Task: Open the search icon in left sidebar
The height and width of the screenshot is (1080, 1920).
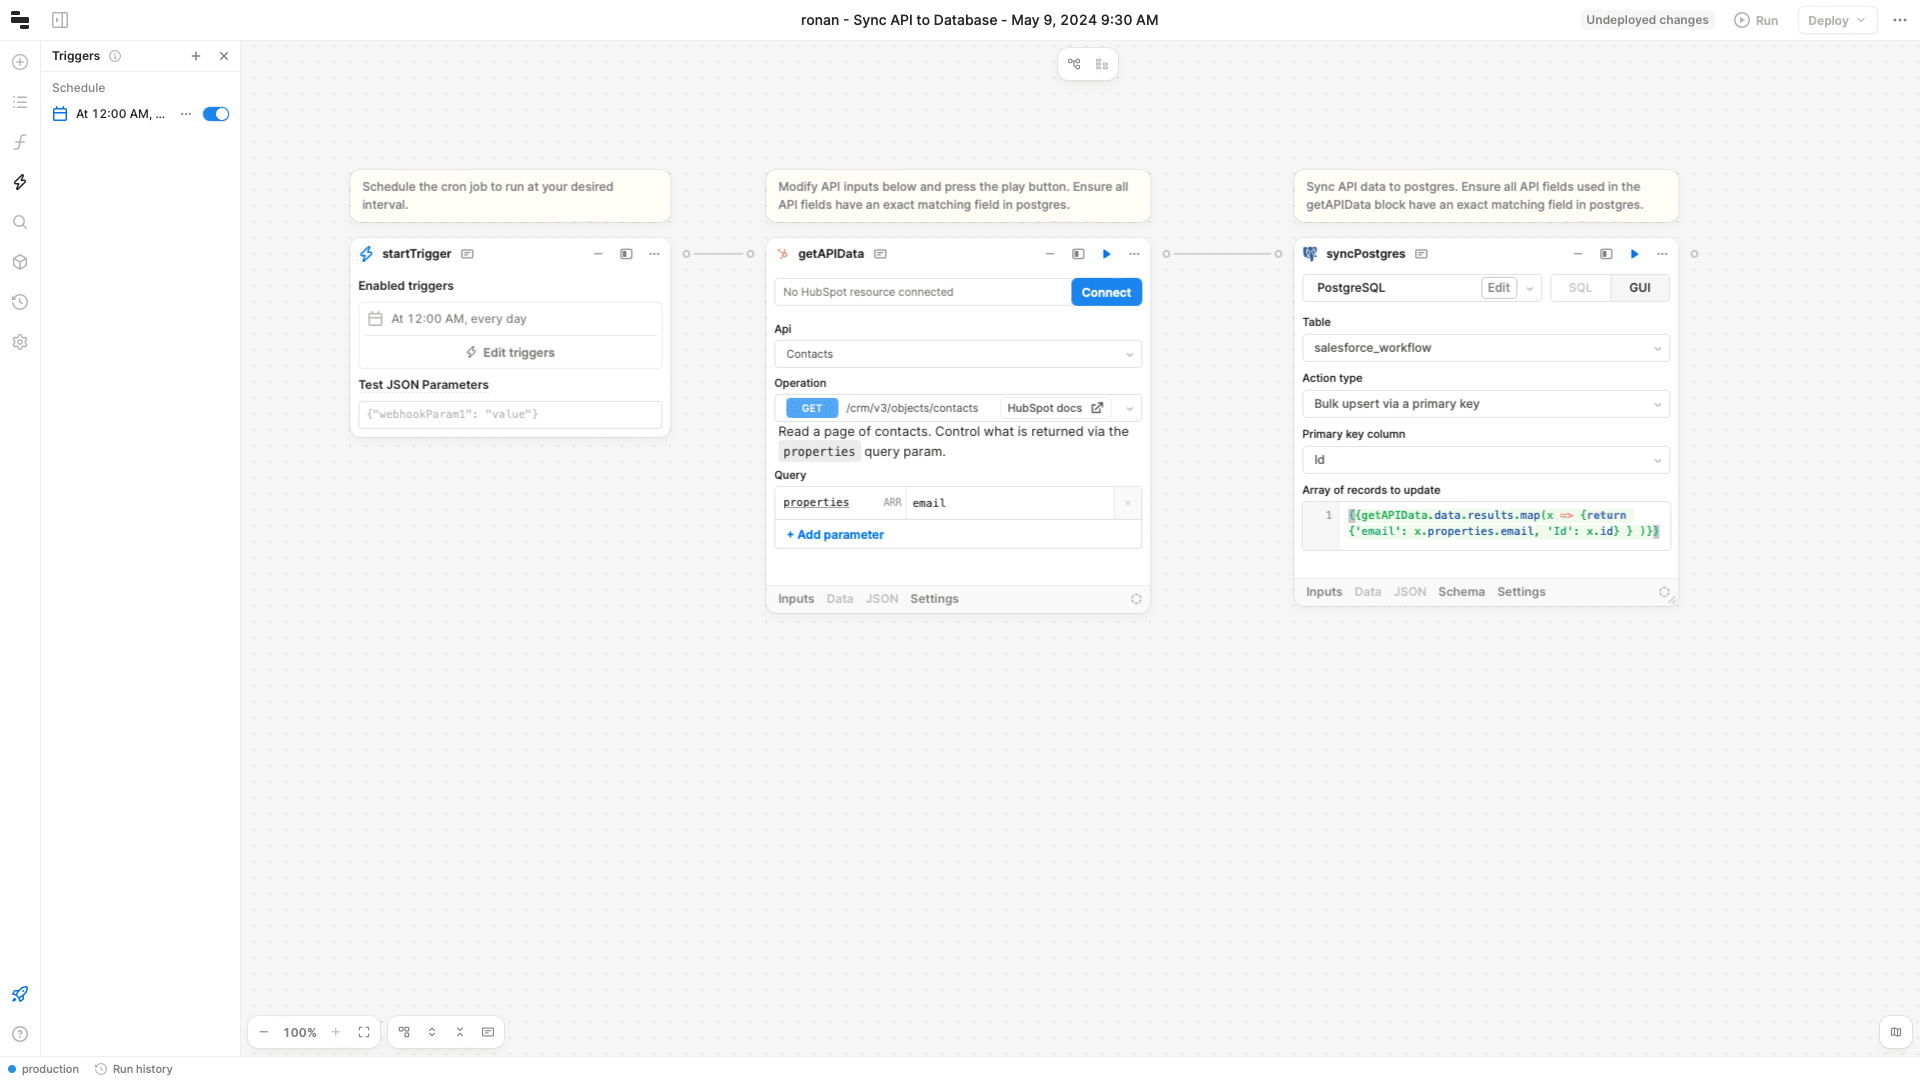Action: click(20, 222)
